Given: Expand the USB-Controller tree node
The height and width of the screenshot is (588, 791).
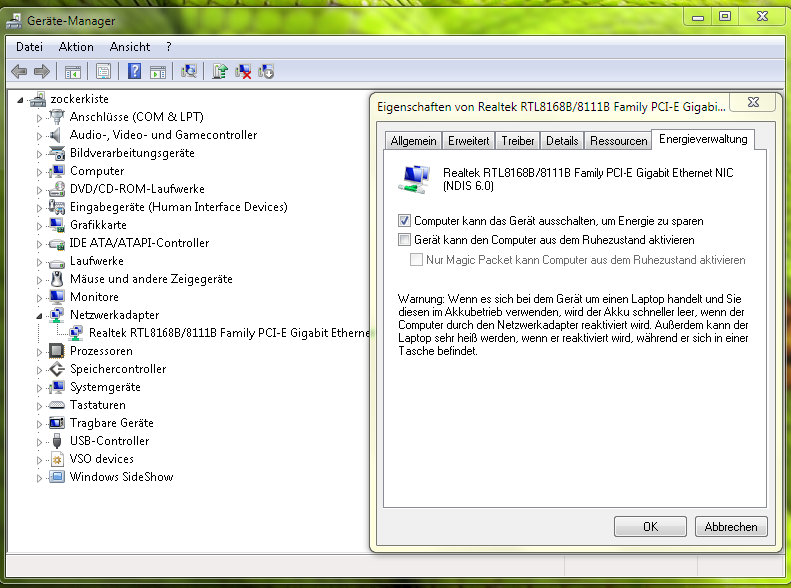Looking at the screenshot, I should (39, 442).
